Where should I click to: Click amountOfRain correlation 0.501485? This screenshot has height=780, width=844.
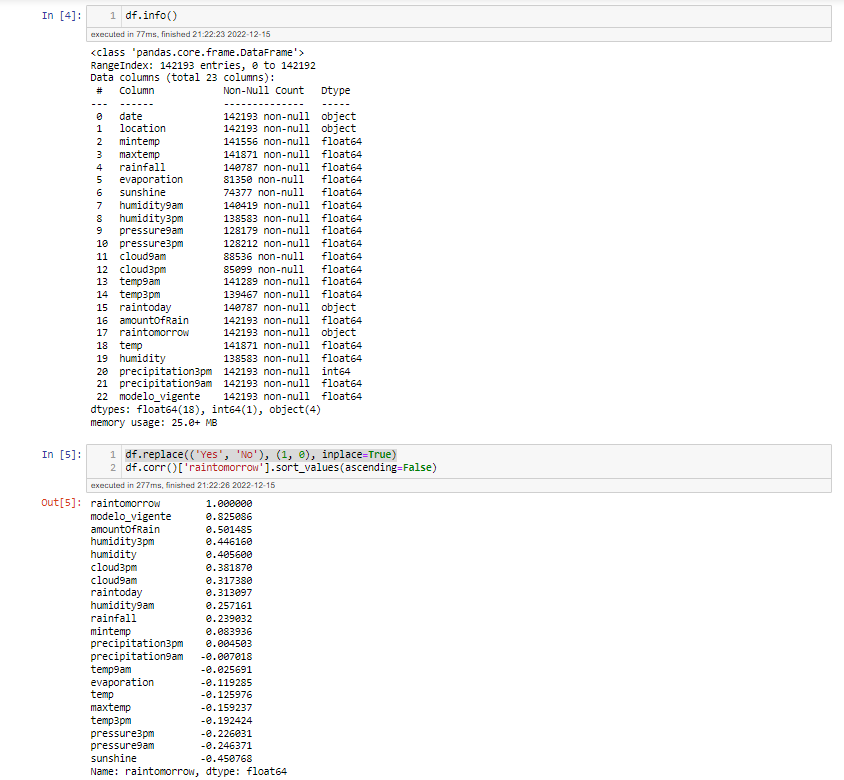click(x=229, y=530)
